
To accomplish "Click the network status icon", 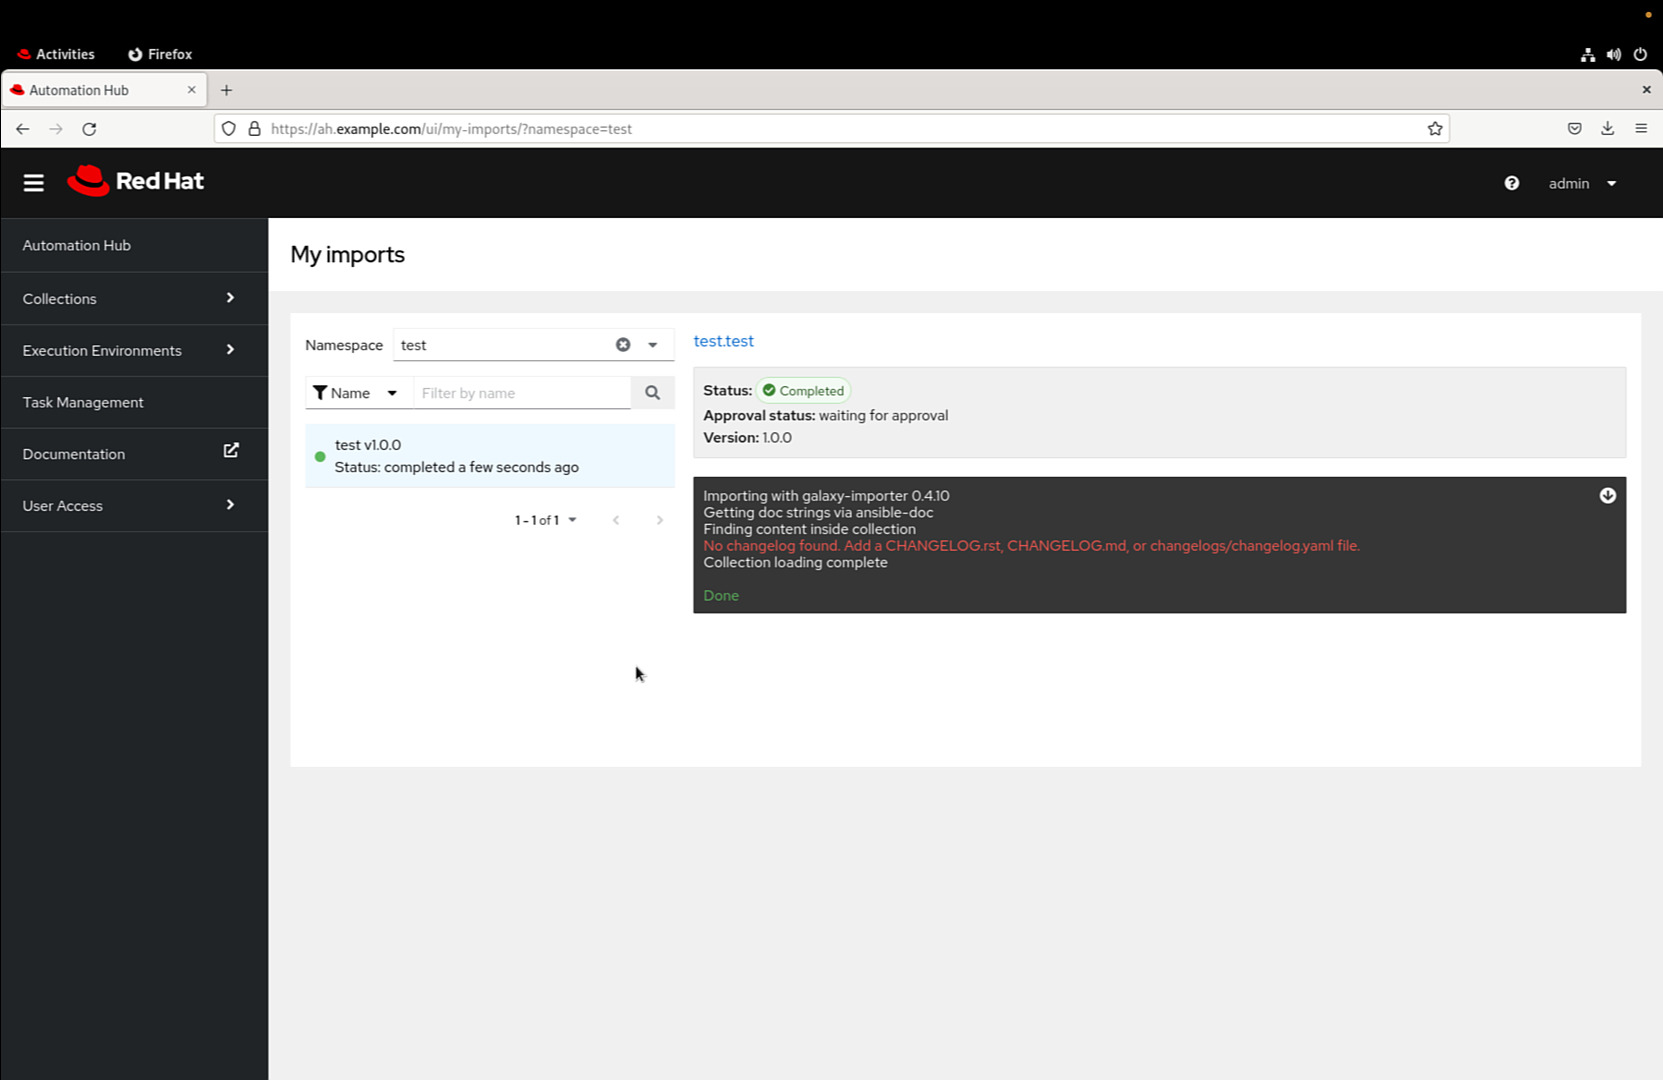I will click(1588, 55).
